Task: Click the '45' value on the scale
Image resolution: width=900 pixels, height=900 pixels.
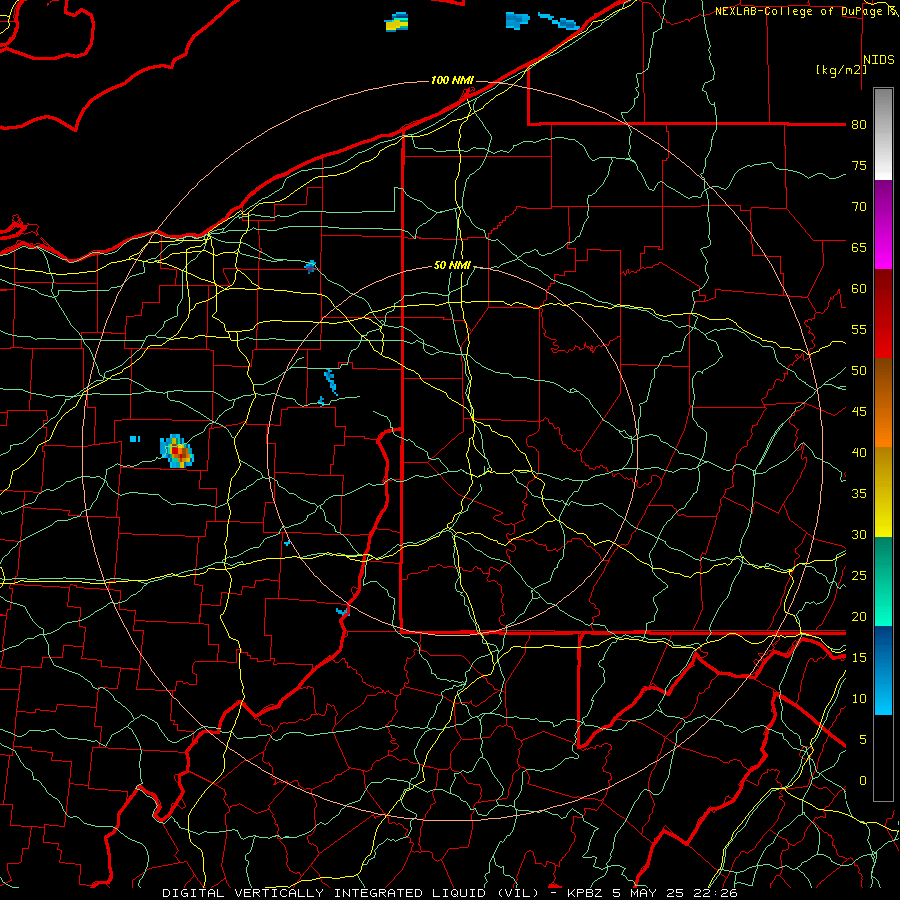Action: pyautogui.click(x=859, y=412)
